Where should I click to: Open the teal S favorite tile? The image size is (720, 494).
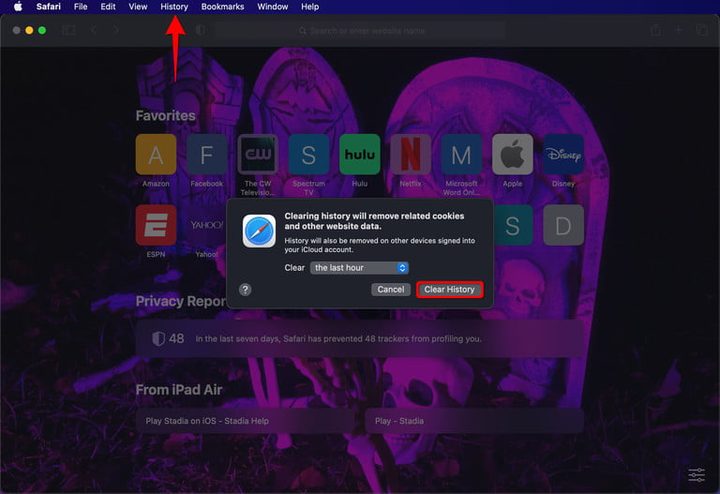point(513,225)
